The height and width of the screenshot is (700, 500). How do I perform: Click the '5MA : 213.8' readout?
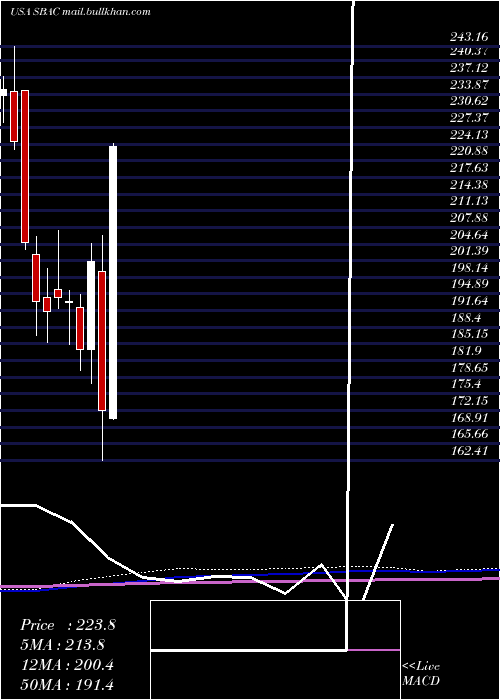click(65, 645)
